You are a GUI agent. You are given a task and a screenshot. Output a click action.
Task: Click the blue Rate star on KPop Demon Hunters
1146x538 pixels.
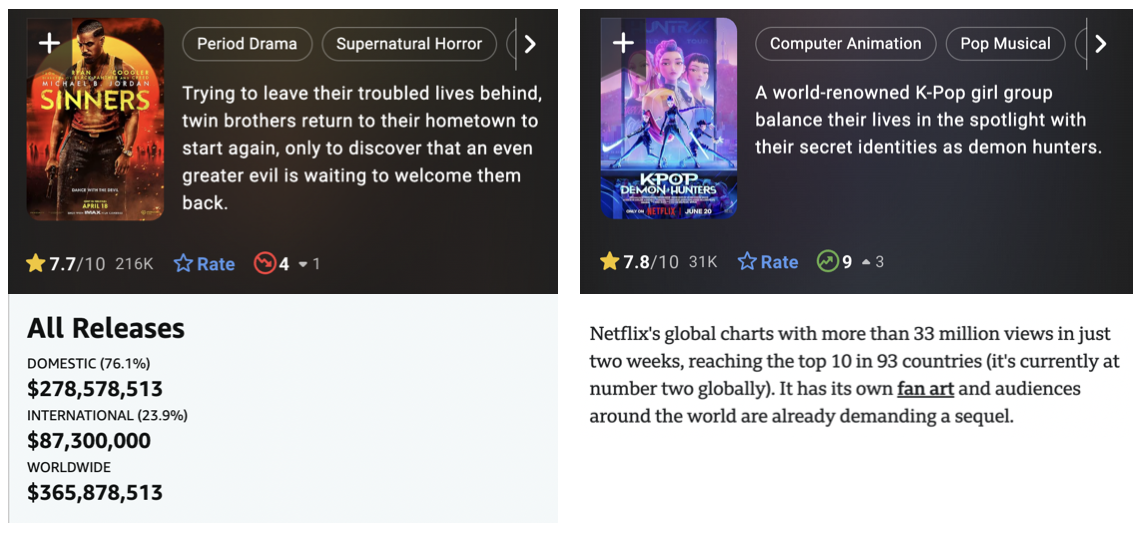[747, 261]
